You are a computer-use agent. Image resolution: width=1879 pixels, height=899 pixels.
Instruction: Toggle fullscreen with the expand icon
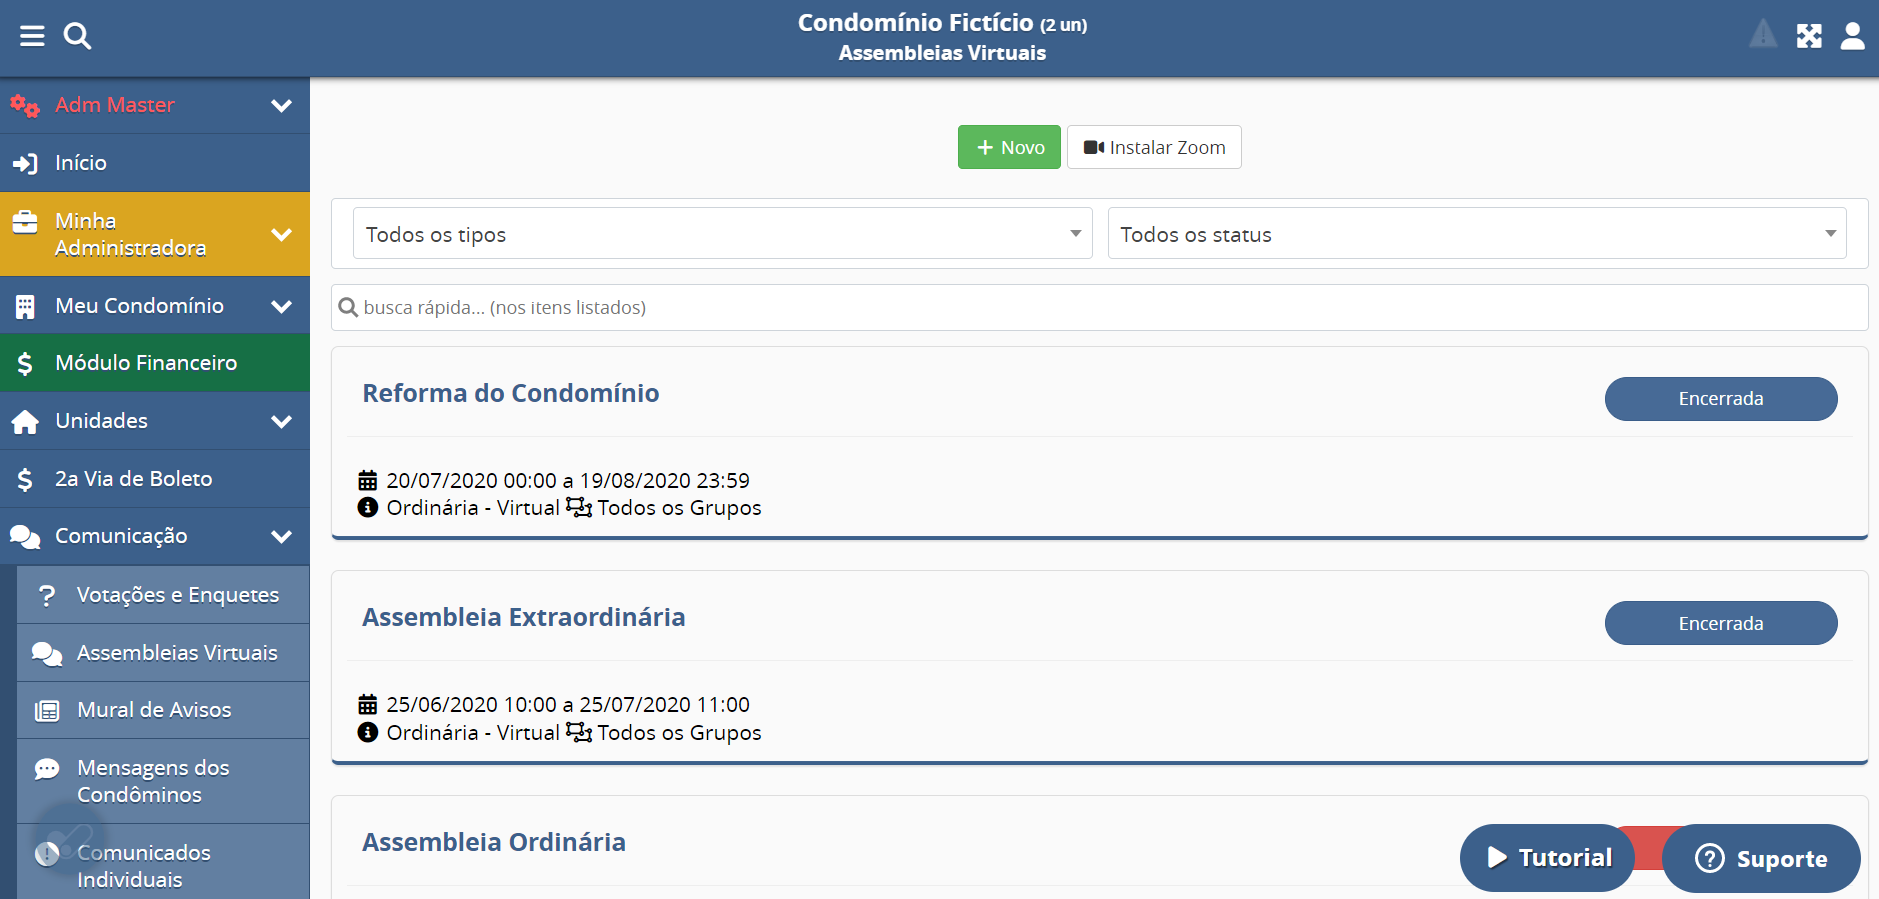coord(1808,37)
